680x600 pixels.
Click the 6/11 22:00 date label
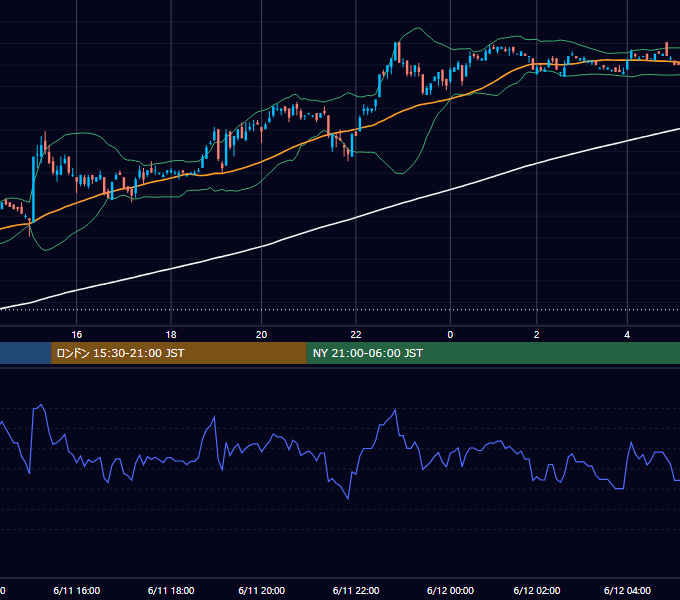pos(356,590)
